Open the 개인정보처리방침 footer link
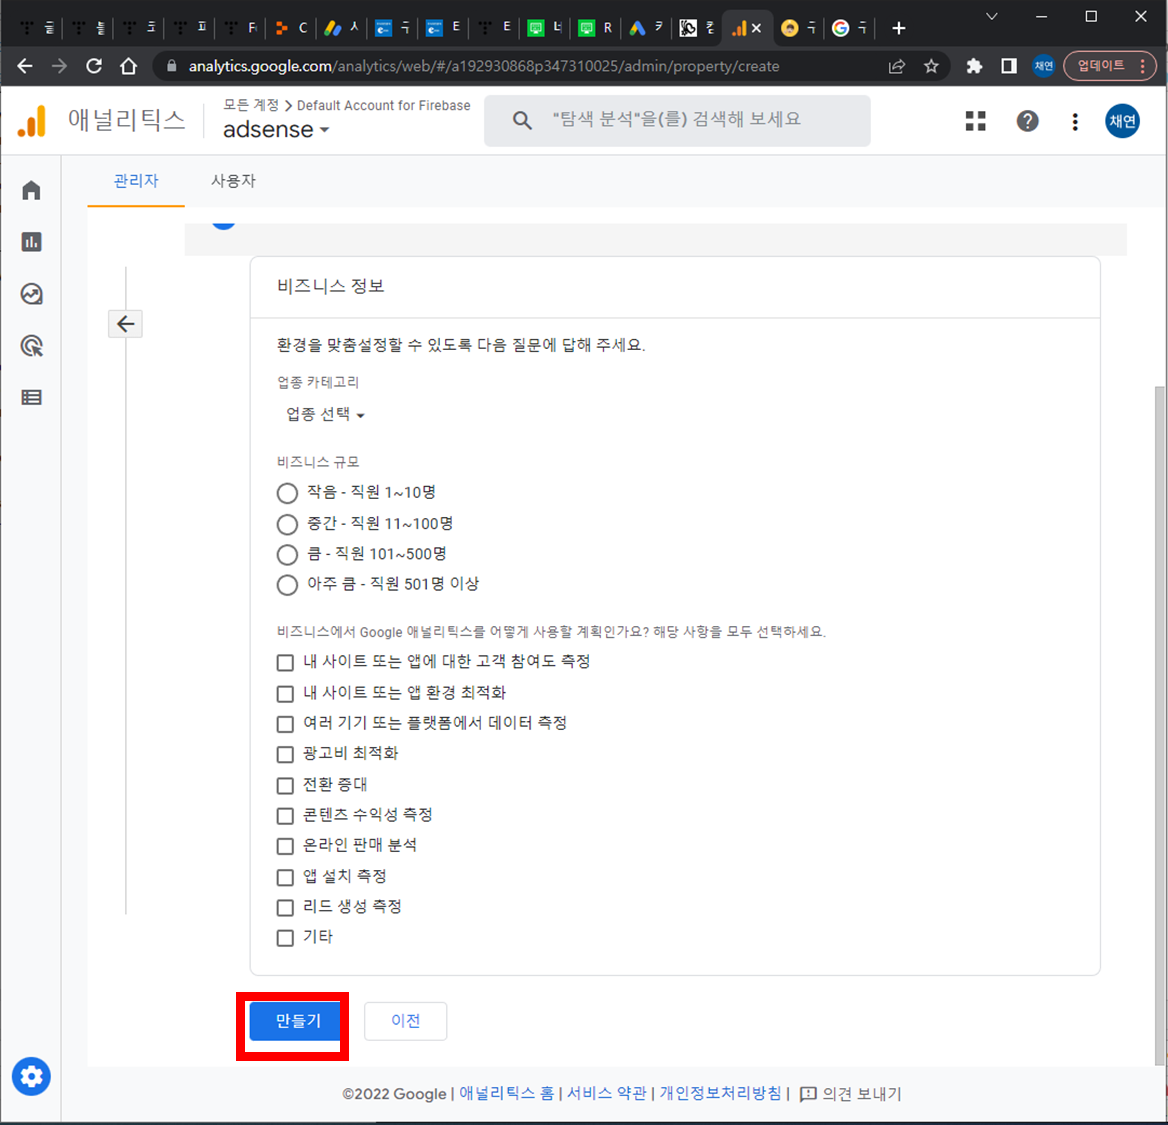Screen dimensions: 1168x1125 [x=720, y=1094]
